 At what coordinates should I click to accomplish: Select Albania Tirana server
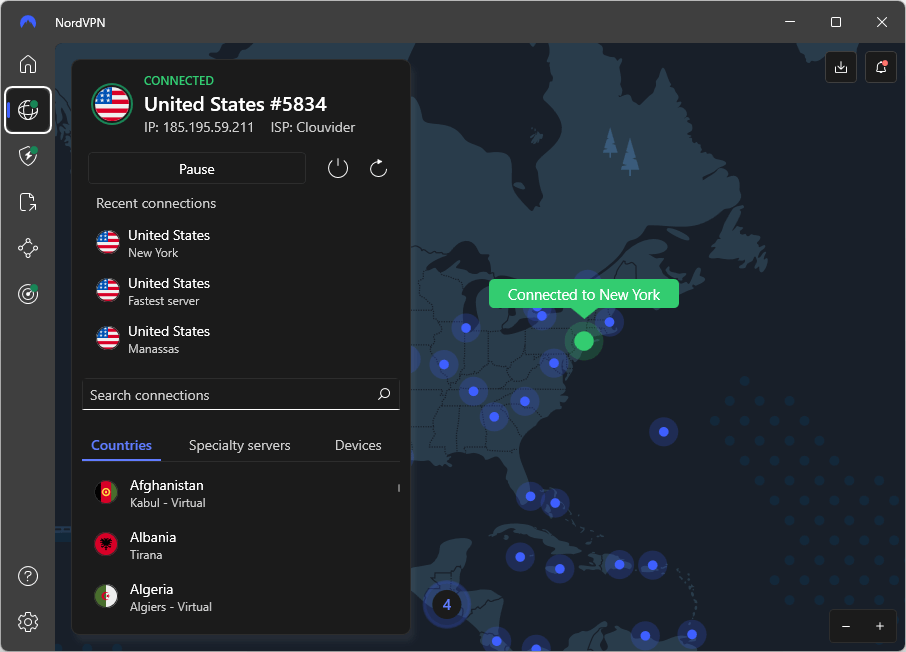[241, 545]
